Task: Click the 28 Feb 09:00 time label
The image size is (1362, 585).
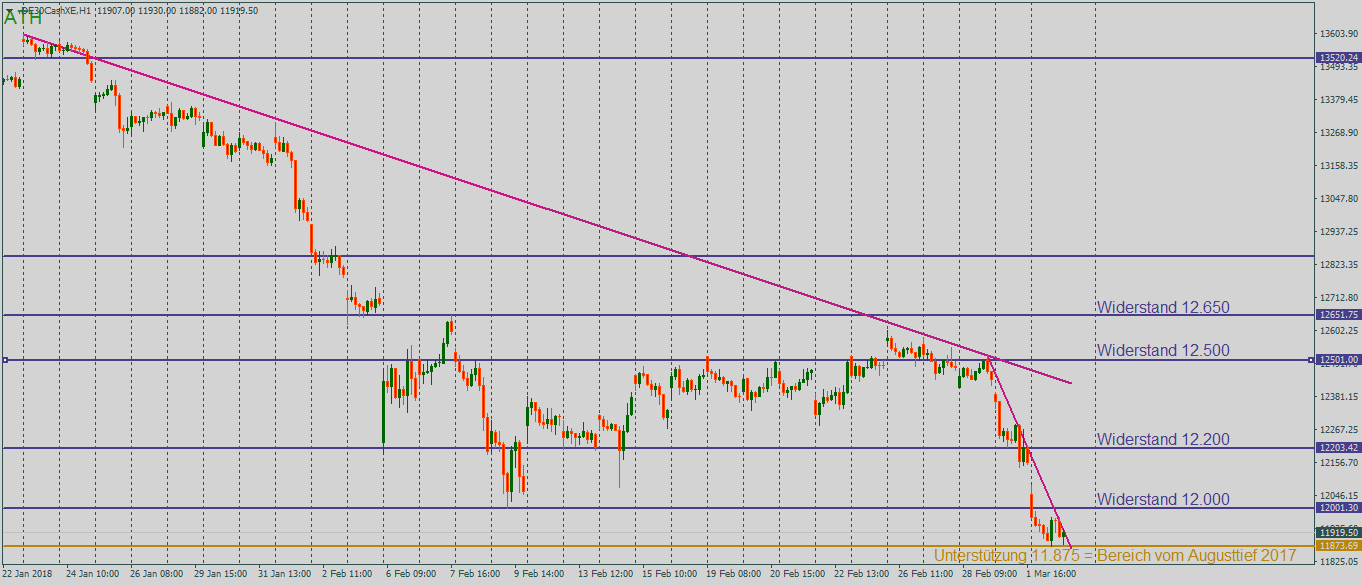Action: [989, 575]
